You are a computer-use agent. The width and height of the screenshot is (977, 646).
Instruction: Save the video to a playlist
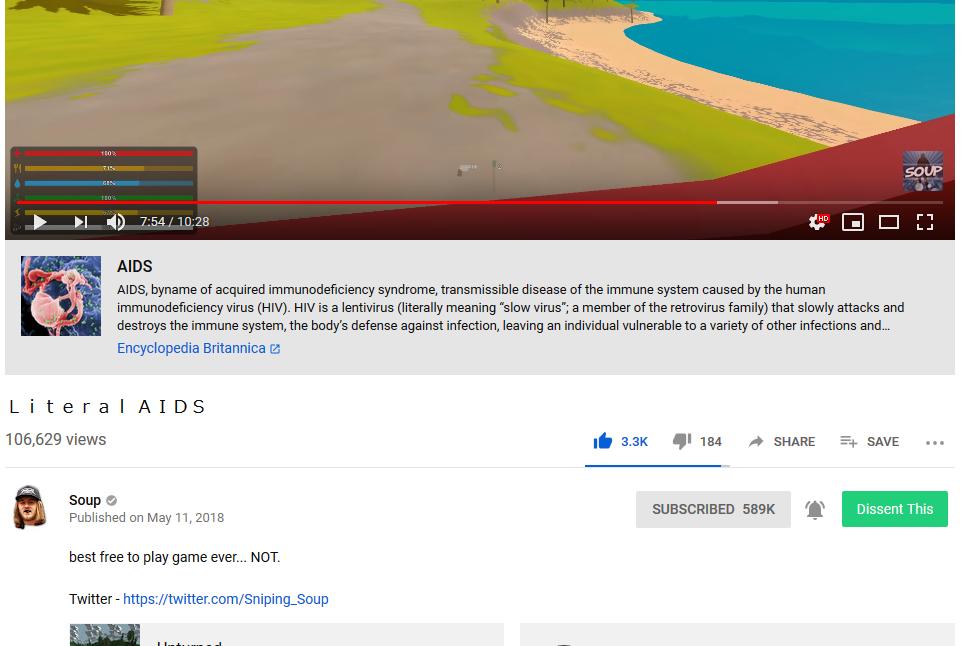(869, 442)
